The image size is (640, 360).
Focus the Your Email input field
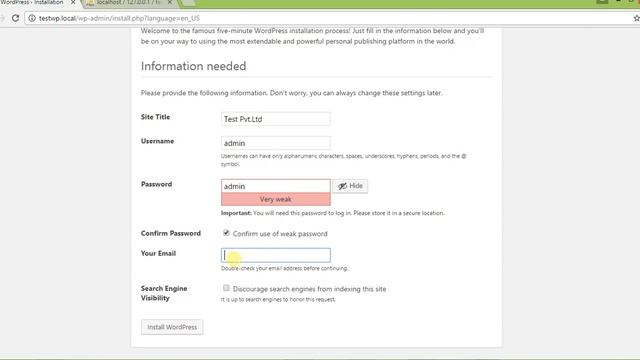(276, 255)
